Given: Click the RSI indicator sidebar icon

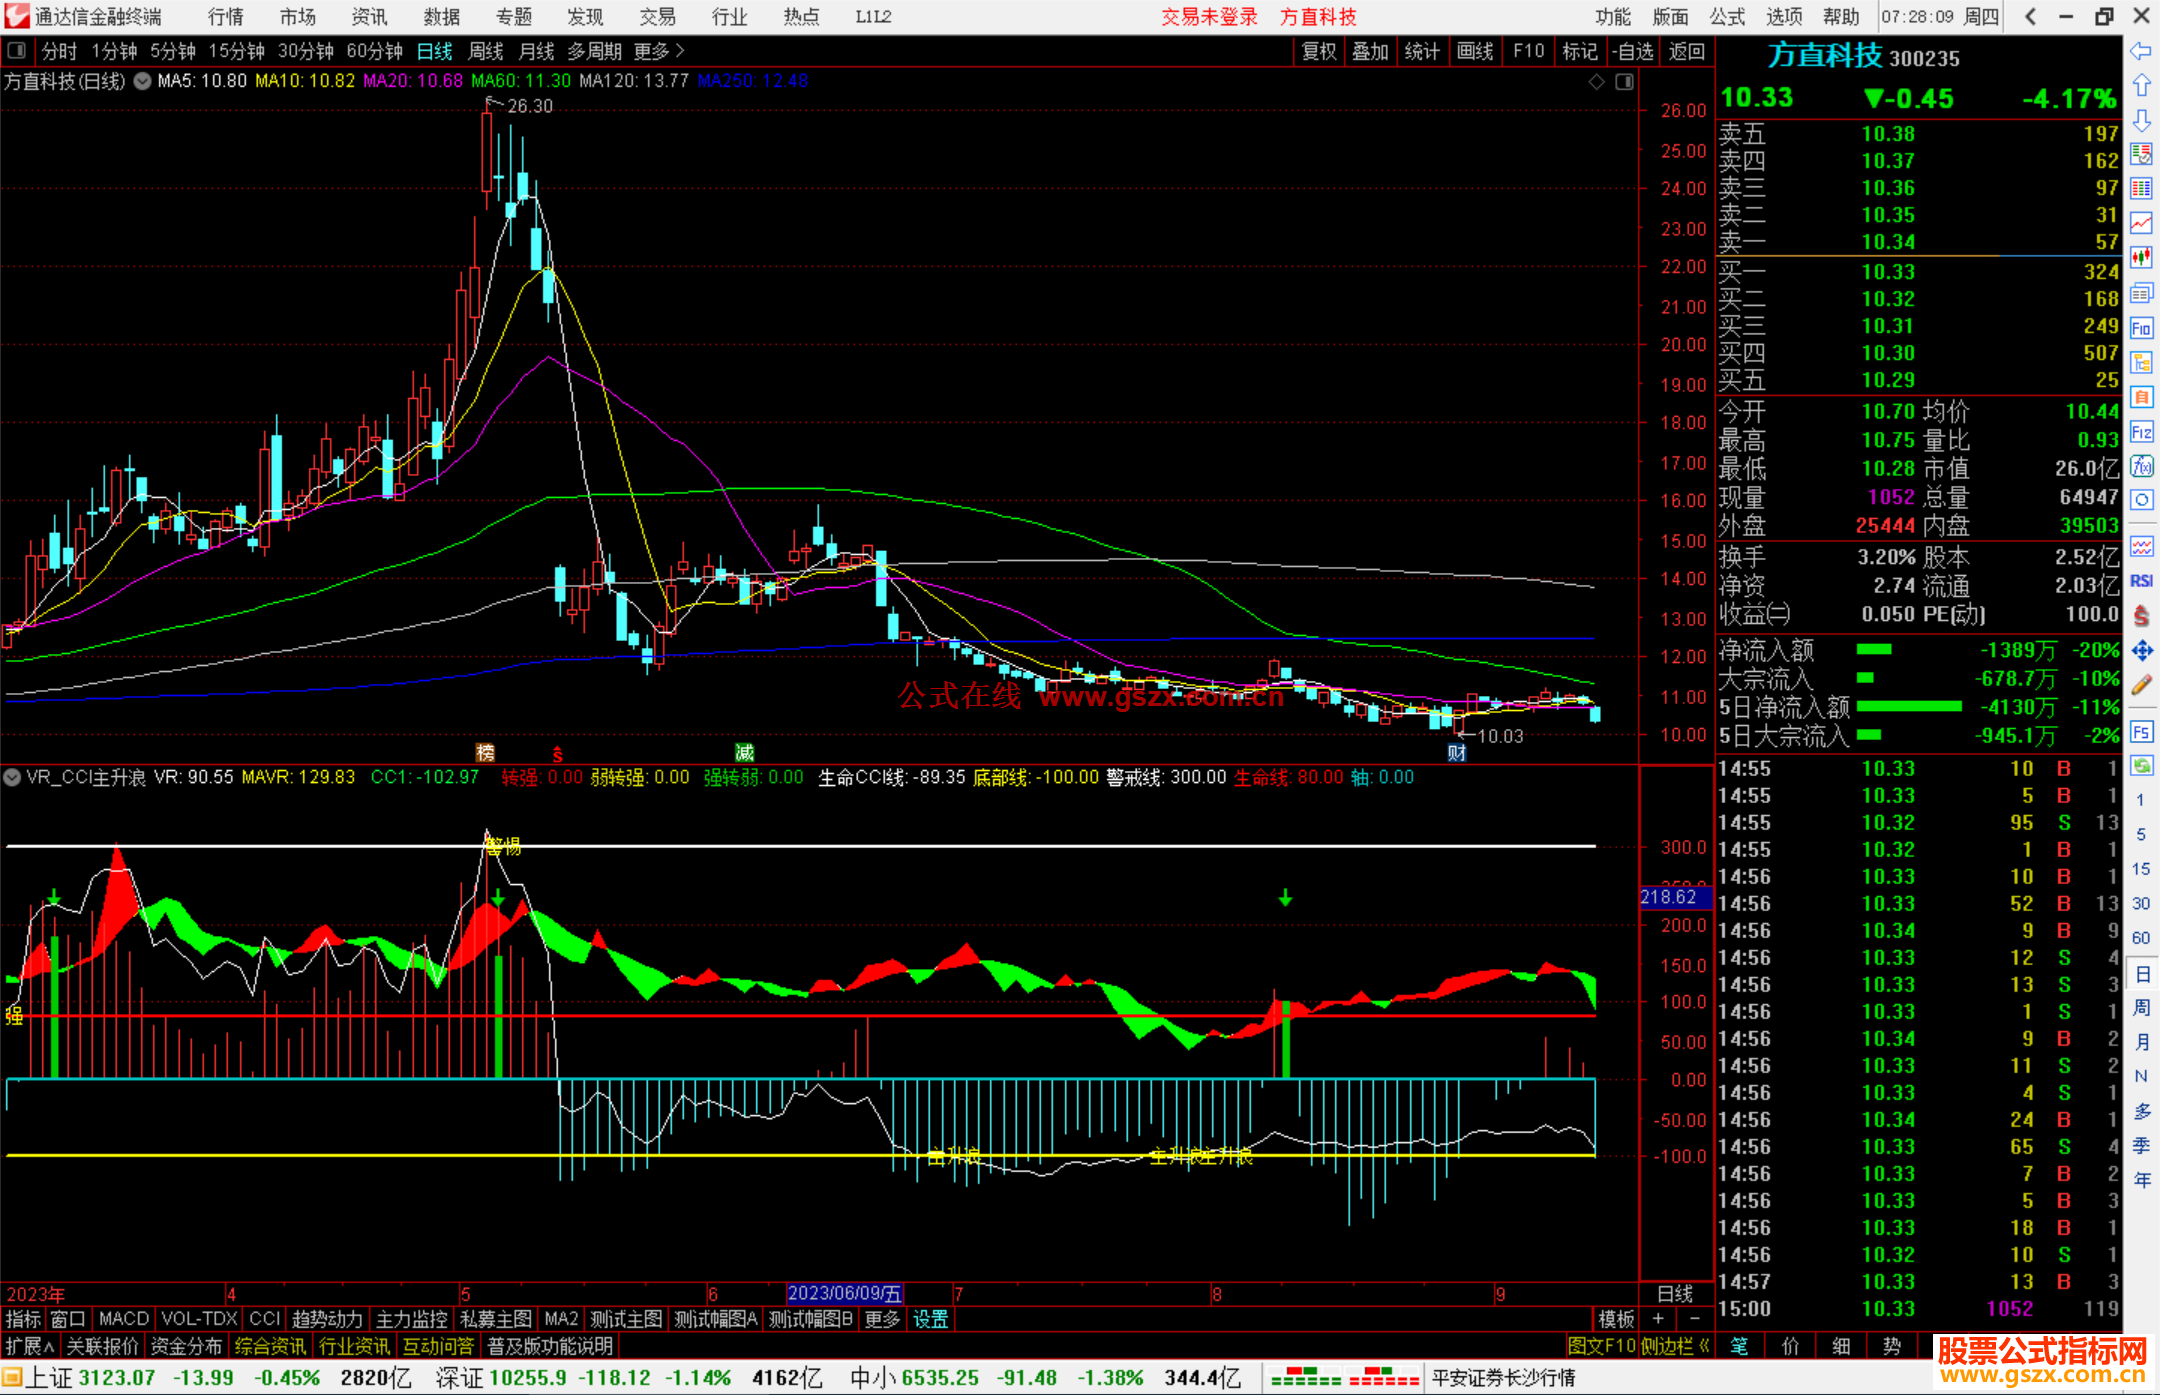Looking at the screenshot, I should (x=2141, y=581).
